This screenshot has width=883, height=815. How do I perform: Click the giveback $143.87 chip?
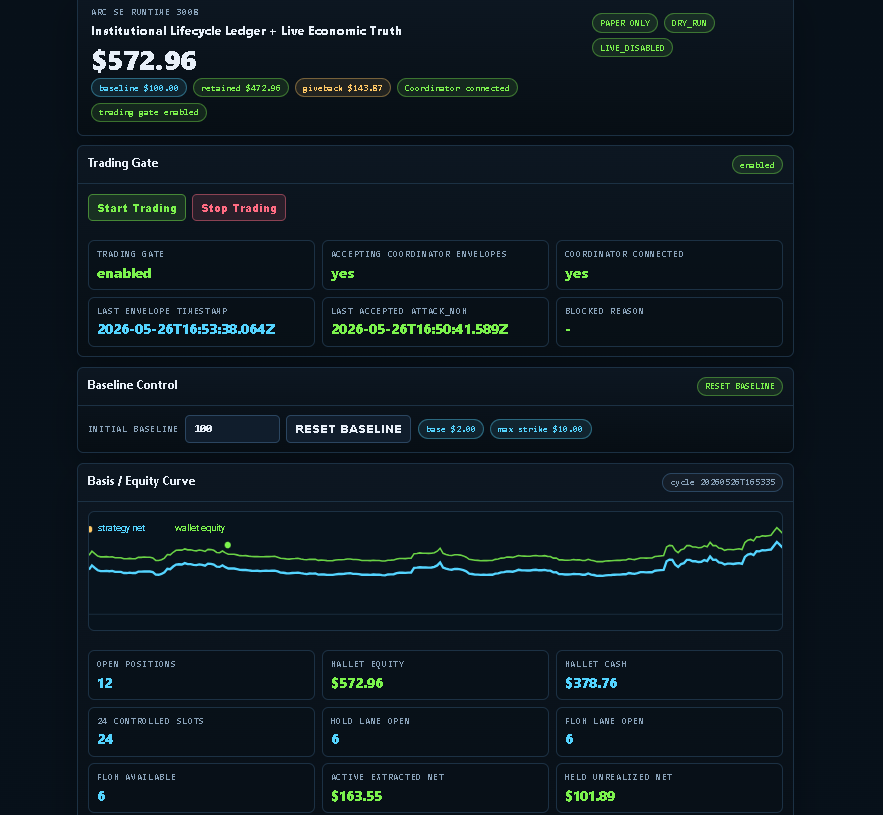click(342, 88)
